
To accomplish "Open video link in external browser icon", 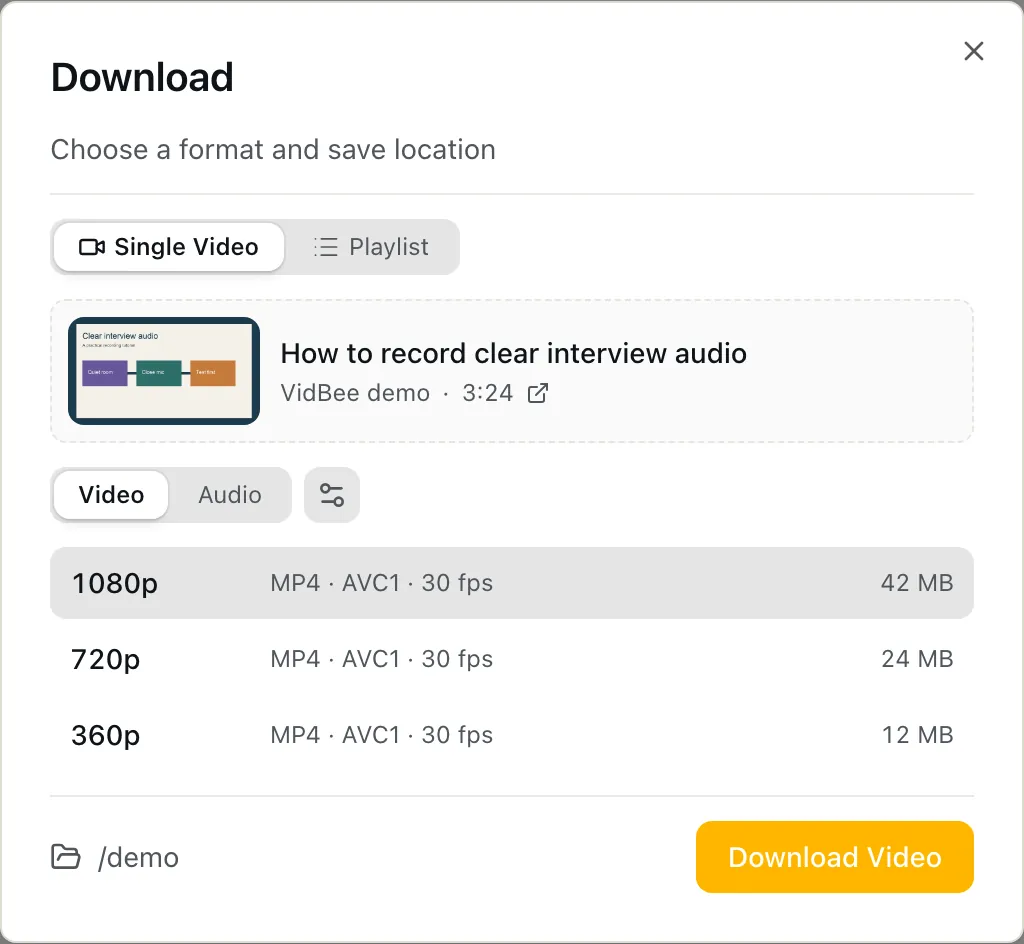I will click(x=537, y=393).
